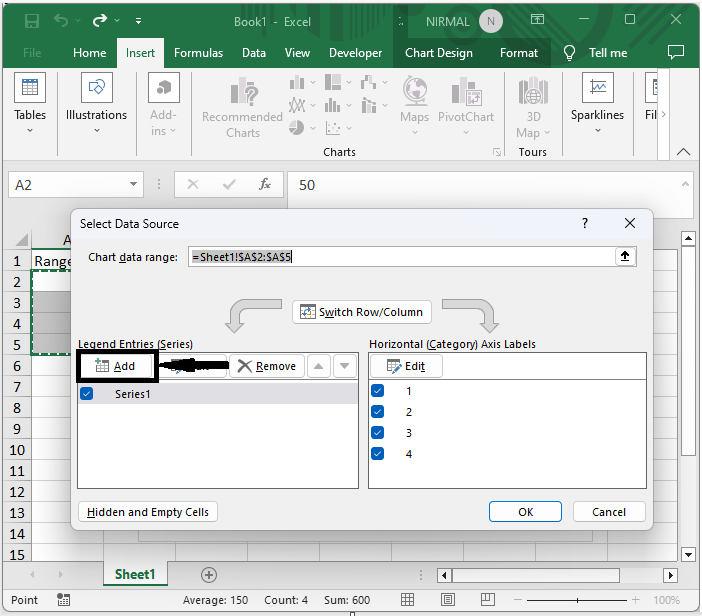Switch to the Developer tab
Screen dimensions: 702x616
tap(355, 53)
